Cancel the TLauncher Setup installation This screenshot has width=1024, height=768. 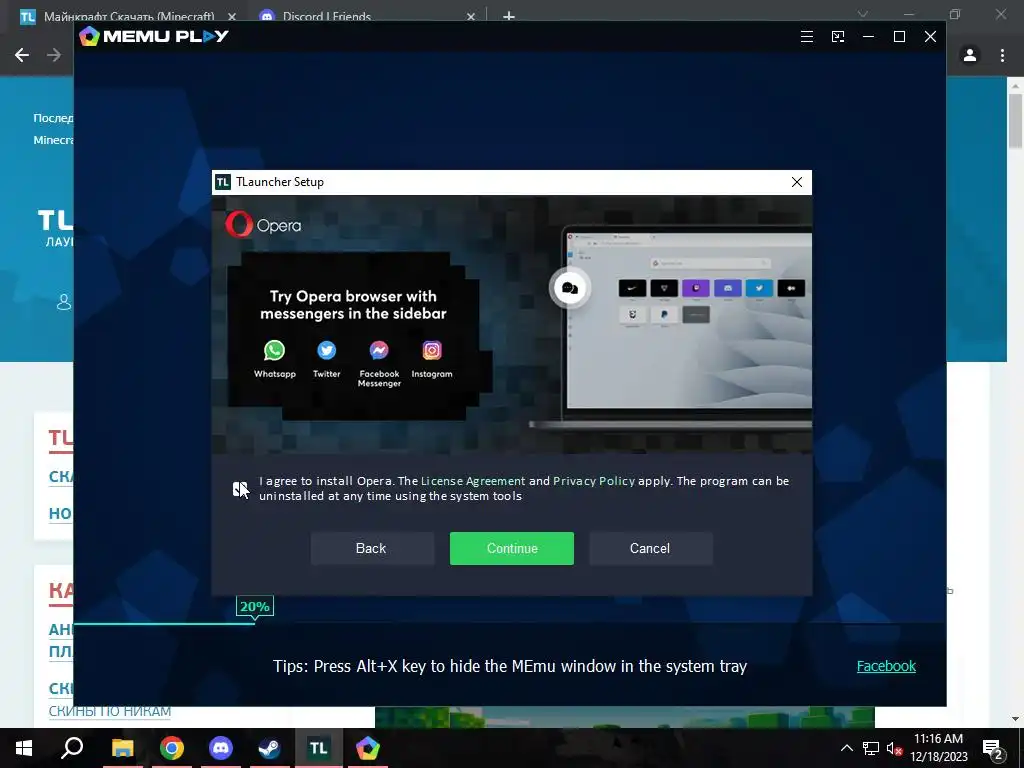click(x=650, y=549)
